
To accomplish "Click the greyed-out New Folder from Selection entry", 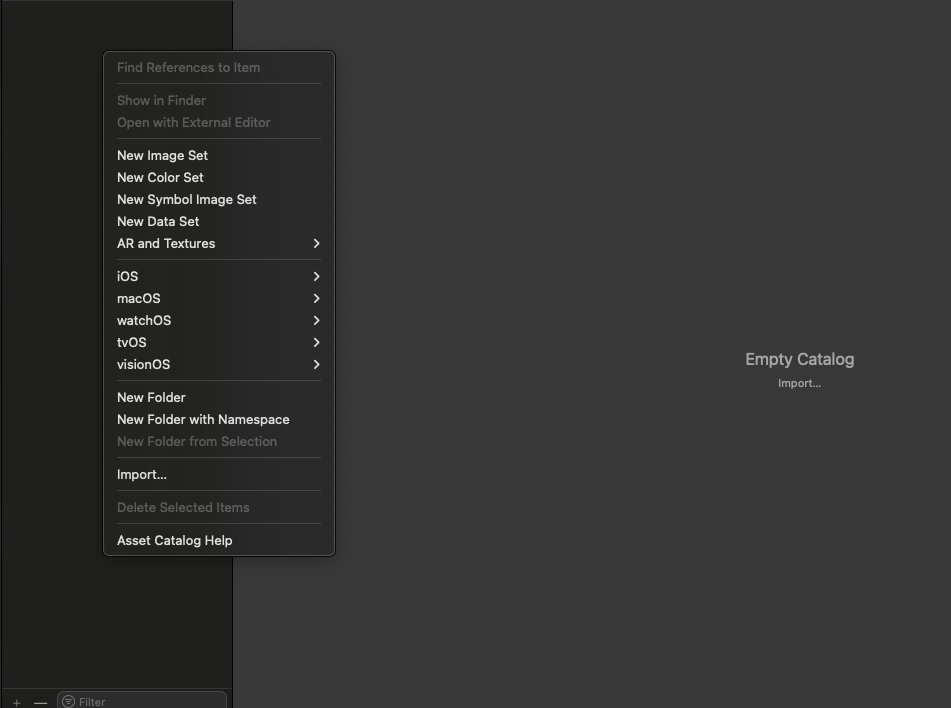I will (218, 442).
